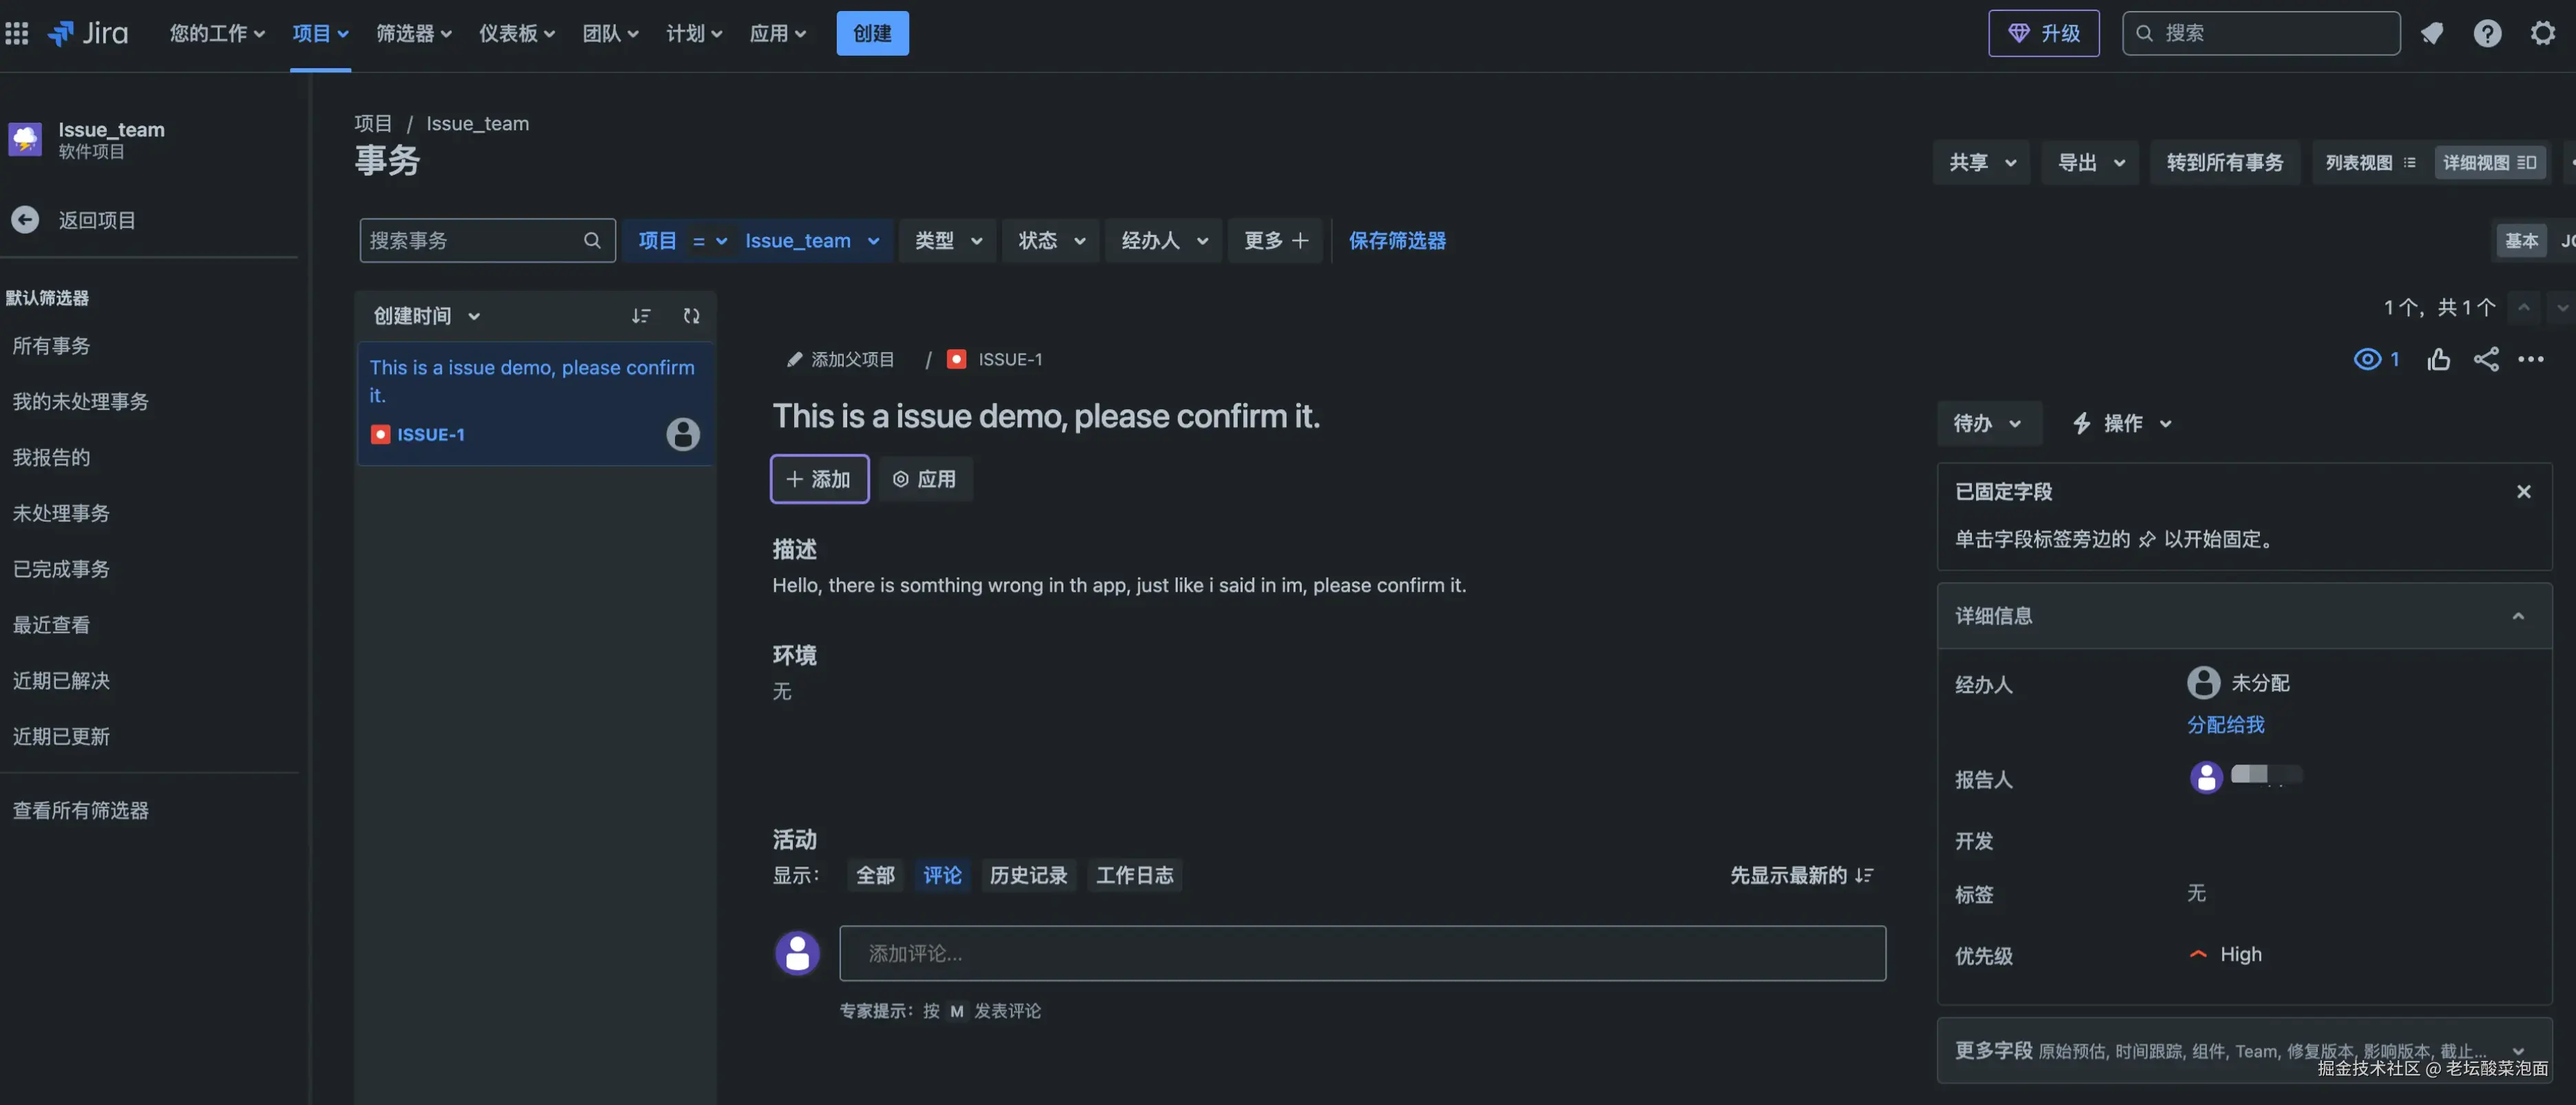Viewport: 2576px width, 1105px height.
Task: Select the 历史记录 activity tab
Action: coord(1028,875)
